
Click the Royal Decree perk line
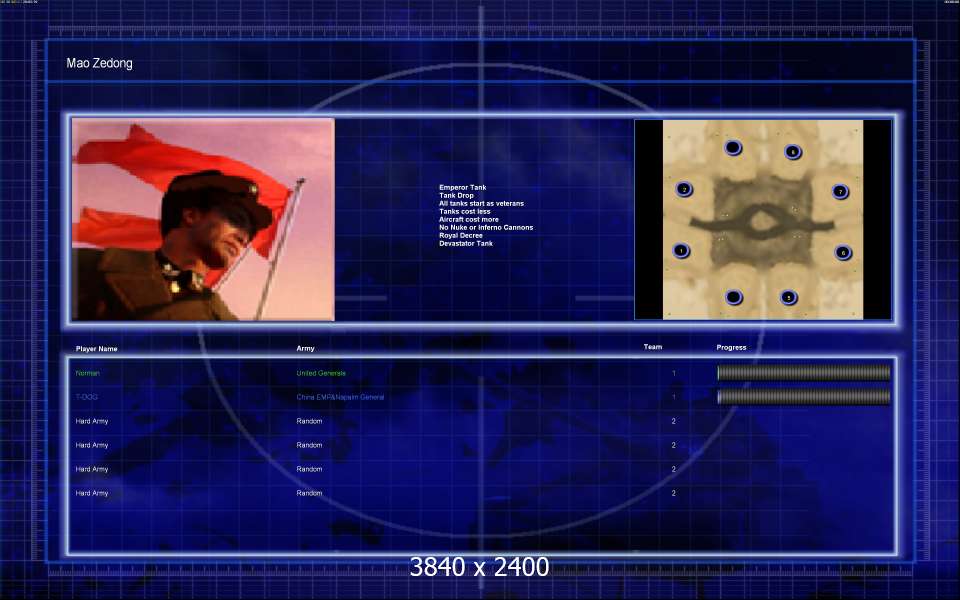pyautogui.click(x=460, y=235)
